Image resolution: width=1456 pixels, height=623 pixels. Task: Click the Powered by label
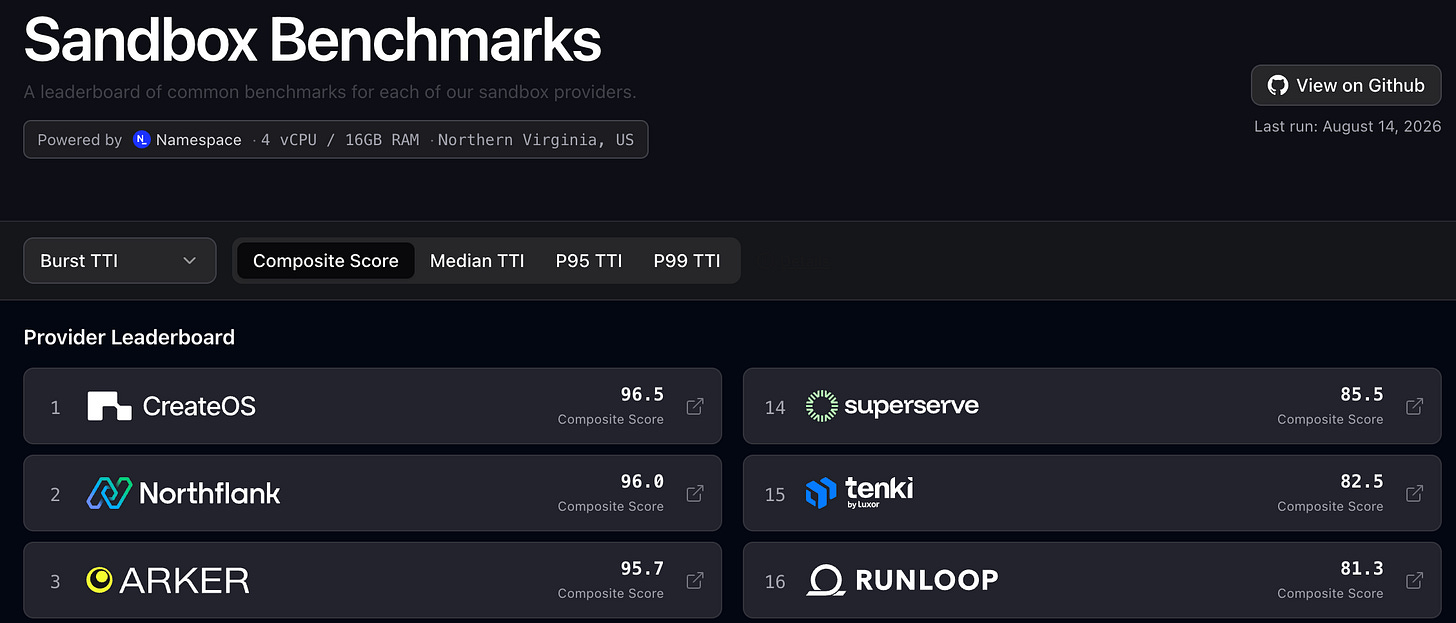[x=80, y=140]
